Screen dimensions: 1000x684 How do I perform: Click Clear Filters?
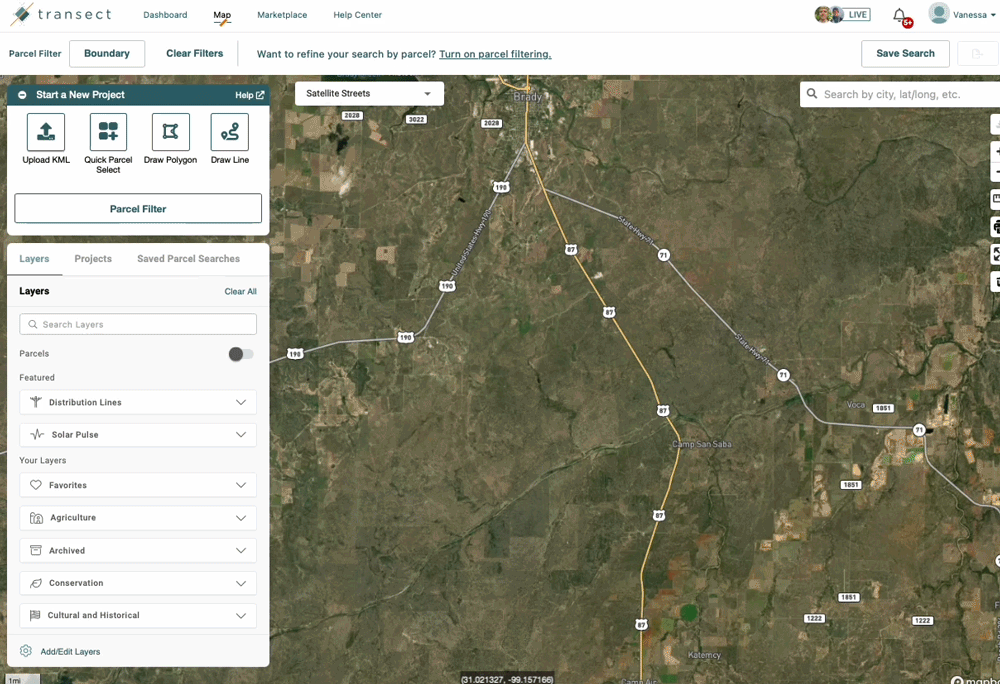coord(195,54)
